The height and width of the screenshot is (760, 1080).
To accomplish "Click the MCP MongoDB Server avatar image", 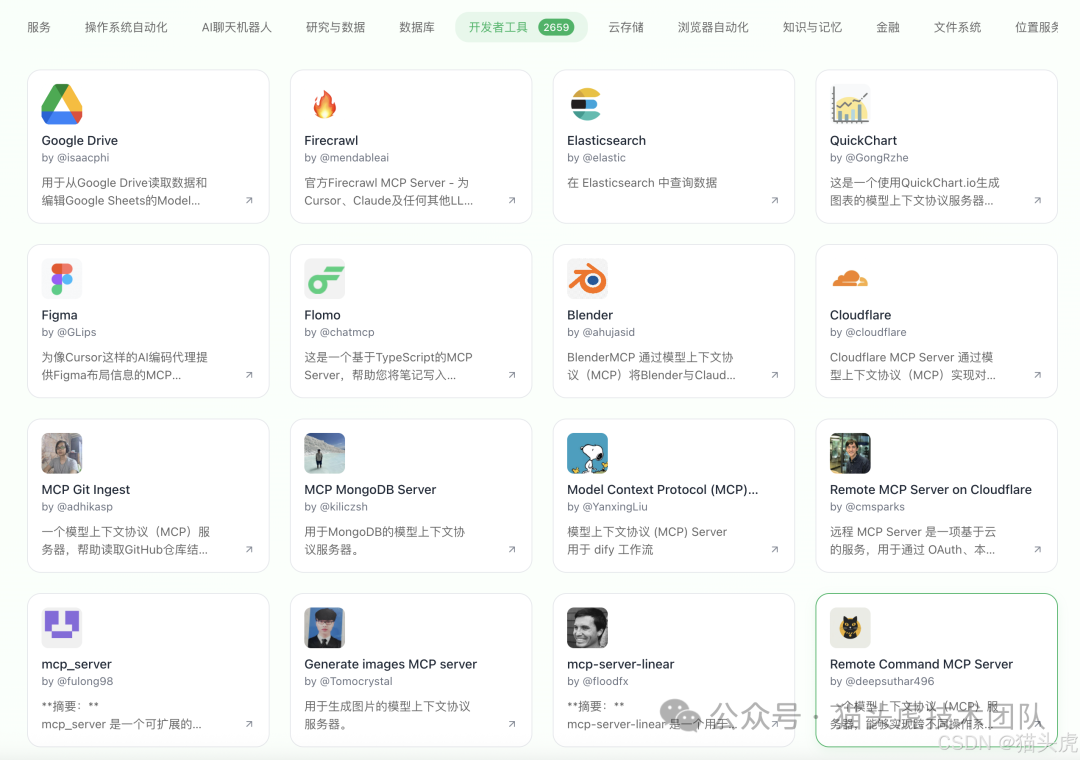I will [324, 453].
